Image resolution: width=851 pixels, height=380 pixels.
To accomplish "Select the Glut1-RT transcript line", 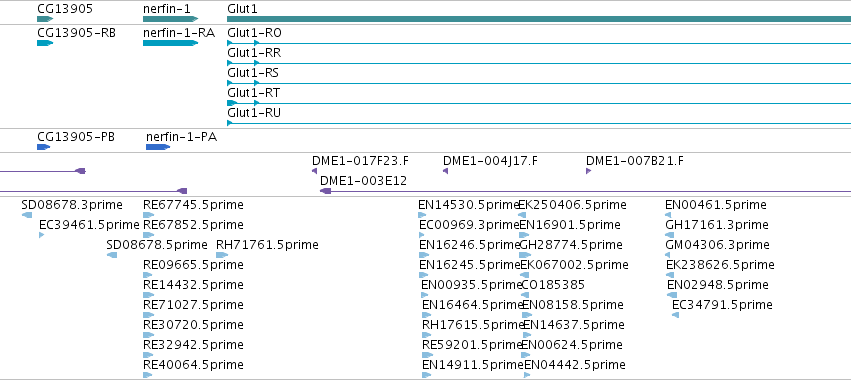I will click(539, 103).
